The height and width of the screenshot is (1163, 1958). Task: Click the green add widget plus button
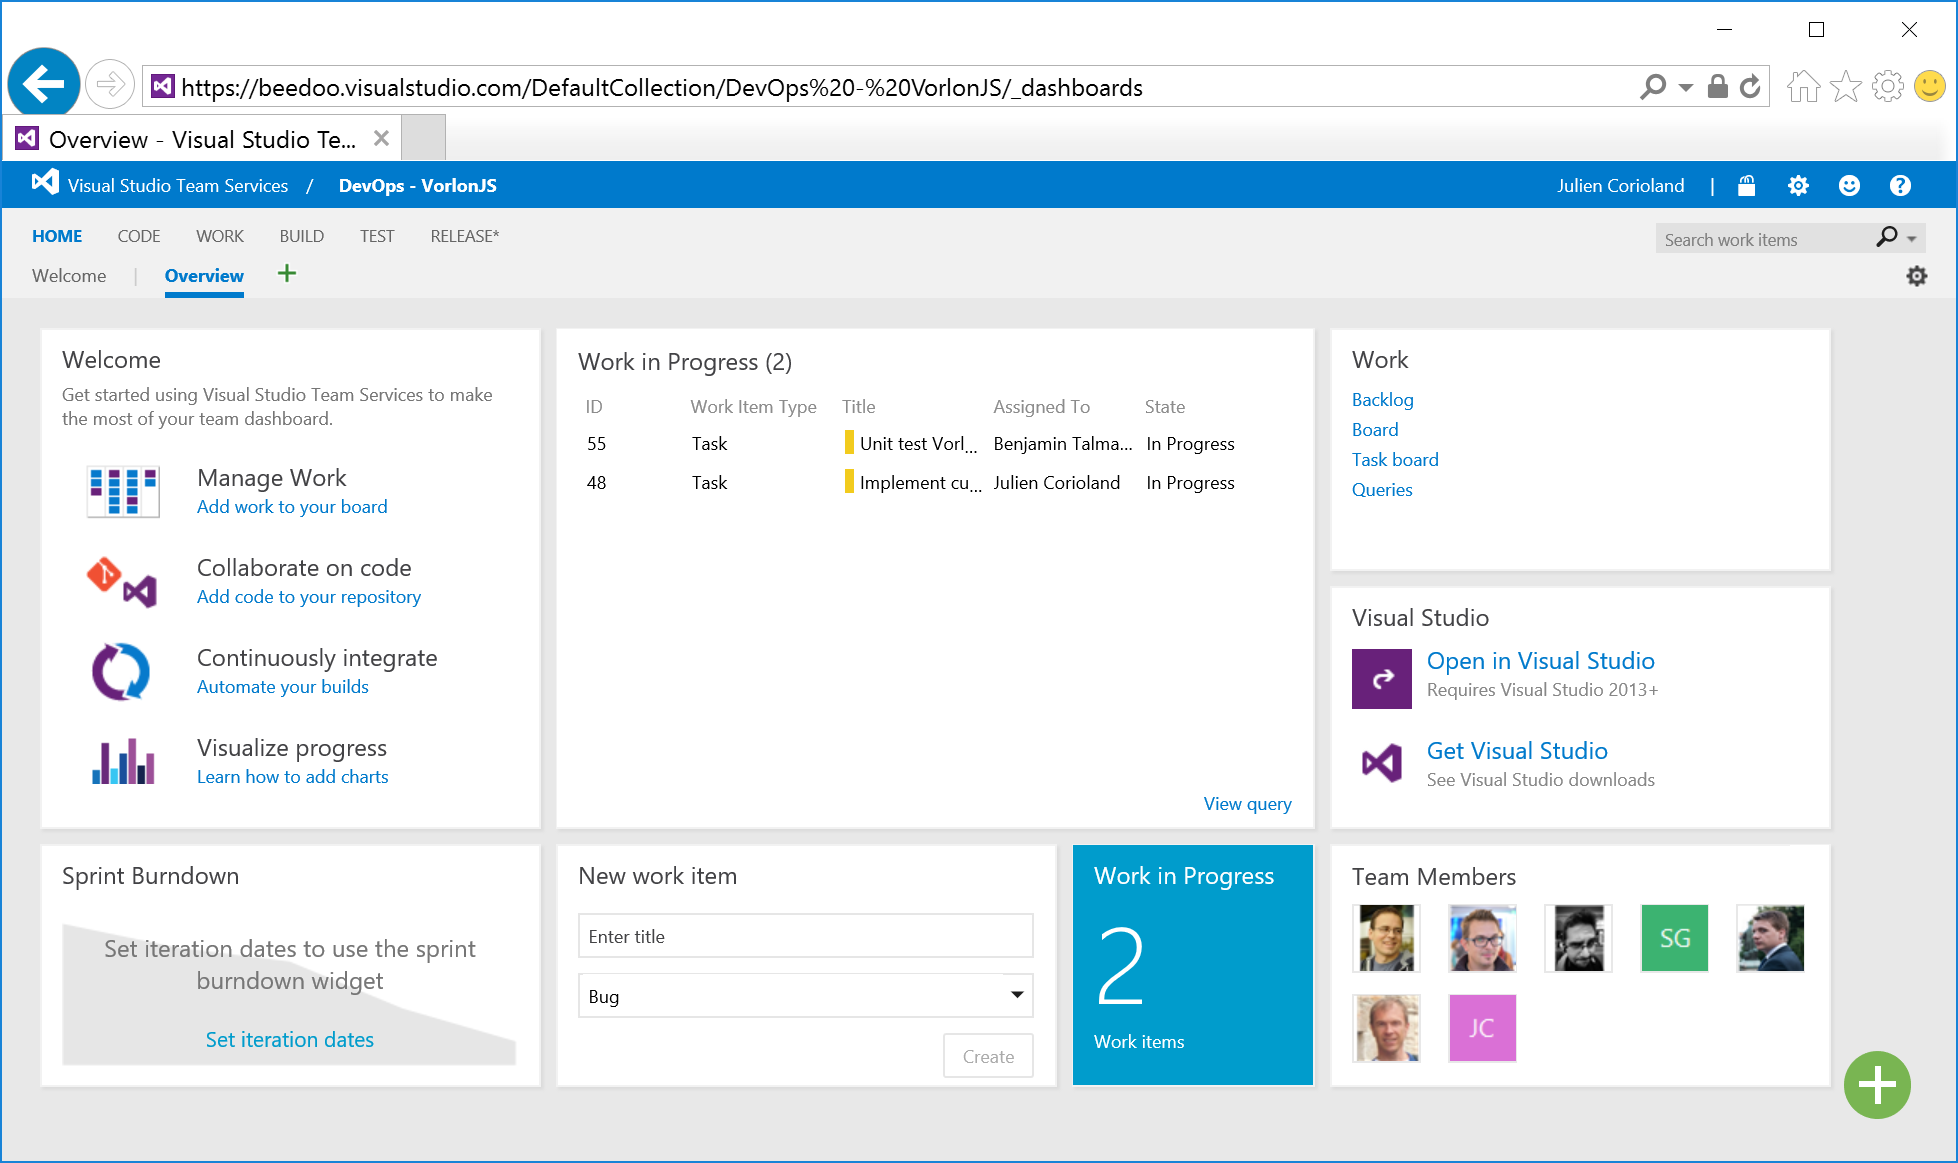coord(1878,1085)
